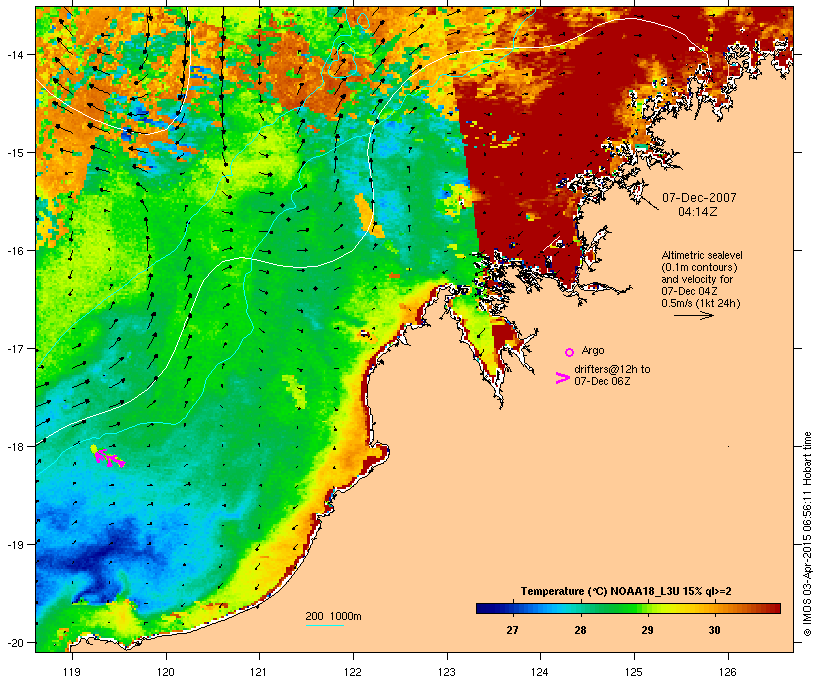This screenshot has height=680, width=820.
Task: Click the longitude label 124
Action: pyautogui.click(x=540, y=672)
